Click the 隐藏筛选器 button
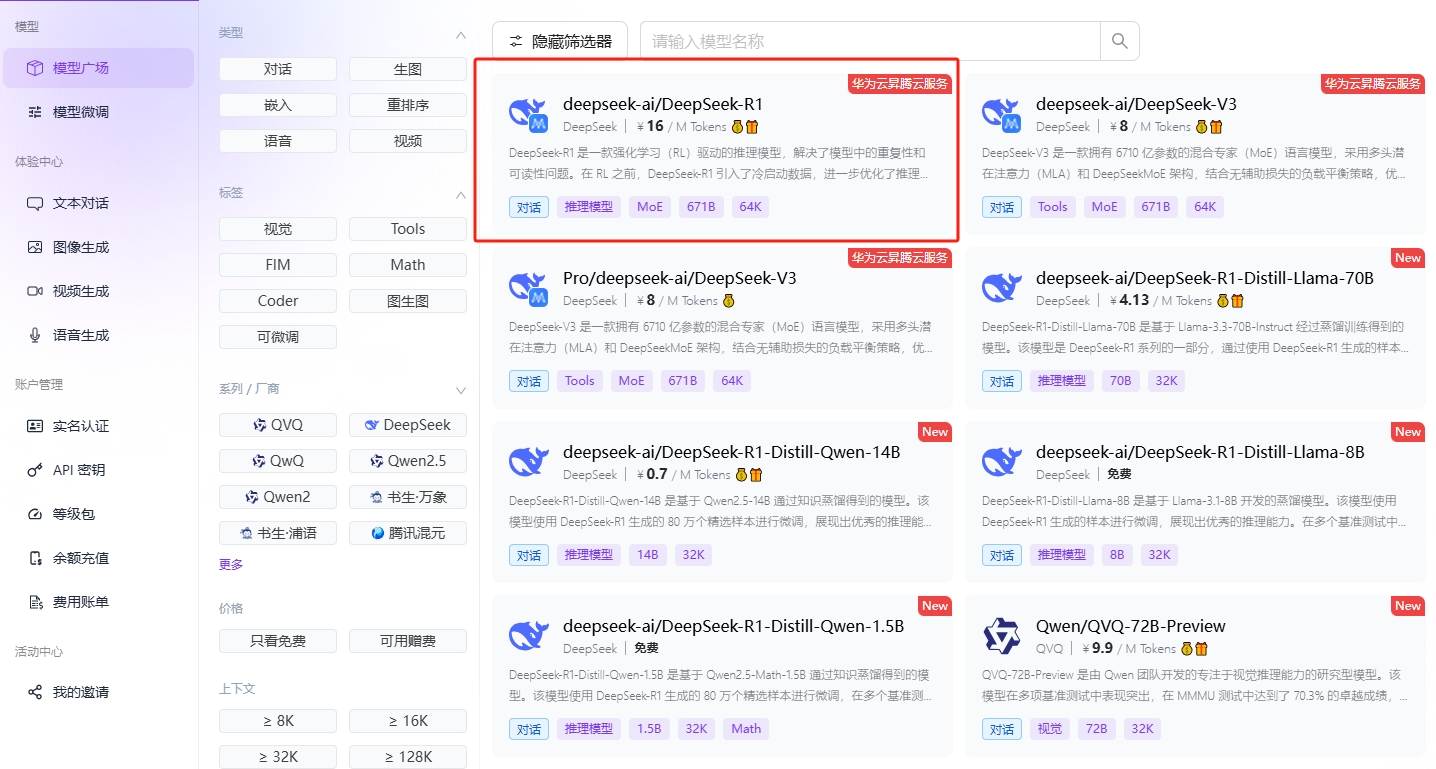The width and height of the screenshot is (1436, 769). click(x=560, y=41)
